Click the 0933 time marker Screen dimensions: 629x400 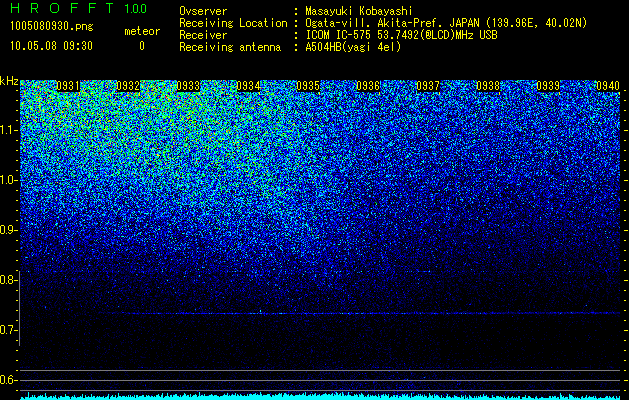[x=188, y=86]
